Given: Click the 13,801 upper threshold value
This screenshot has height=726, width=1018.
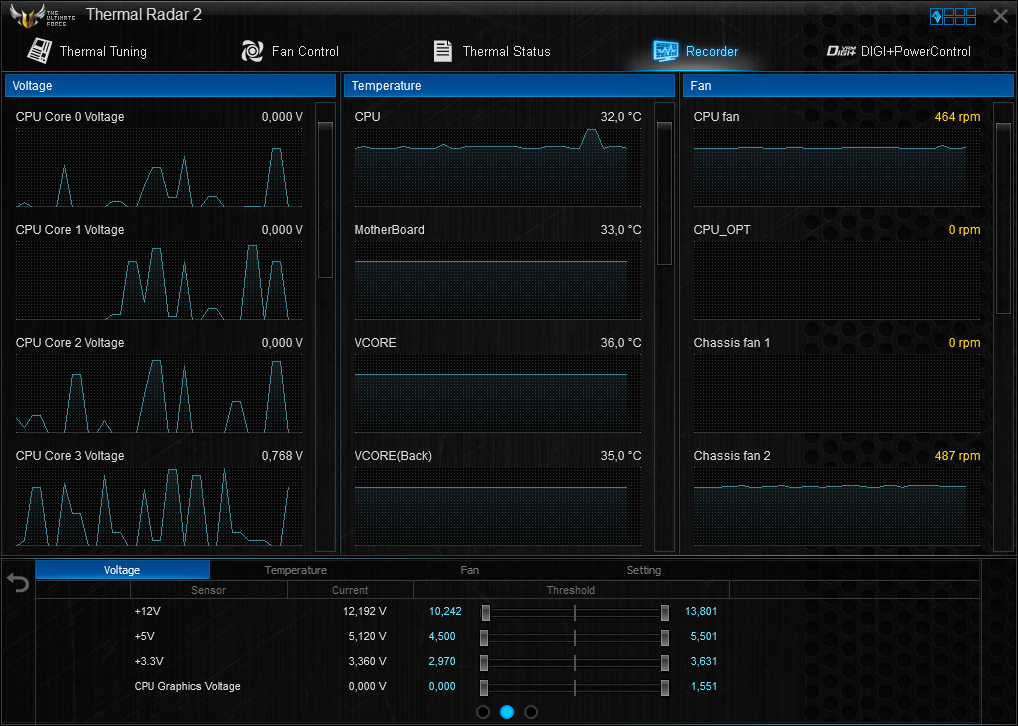Looking at the screenshot, I should [701, 611].
